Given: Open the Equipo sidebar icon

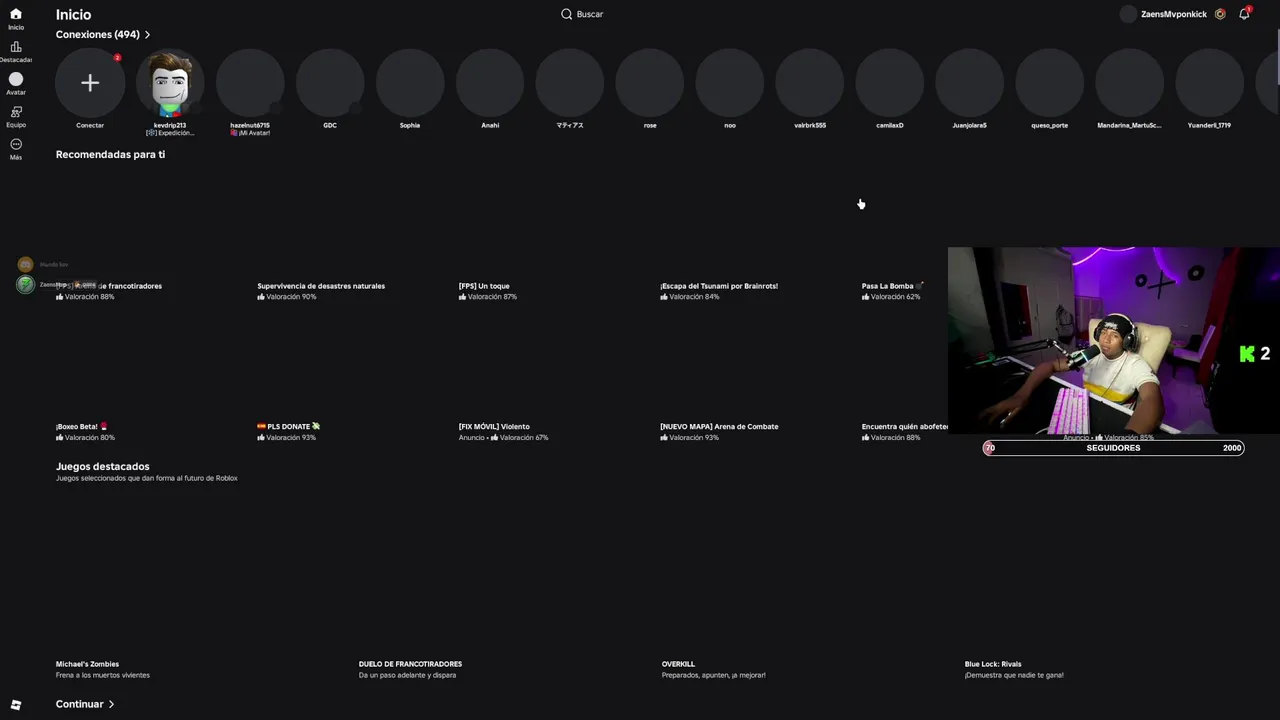Looking at the screenshot, I should (16, 112).
